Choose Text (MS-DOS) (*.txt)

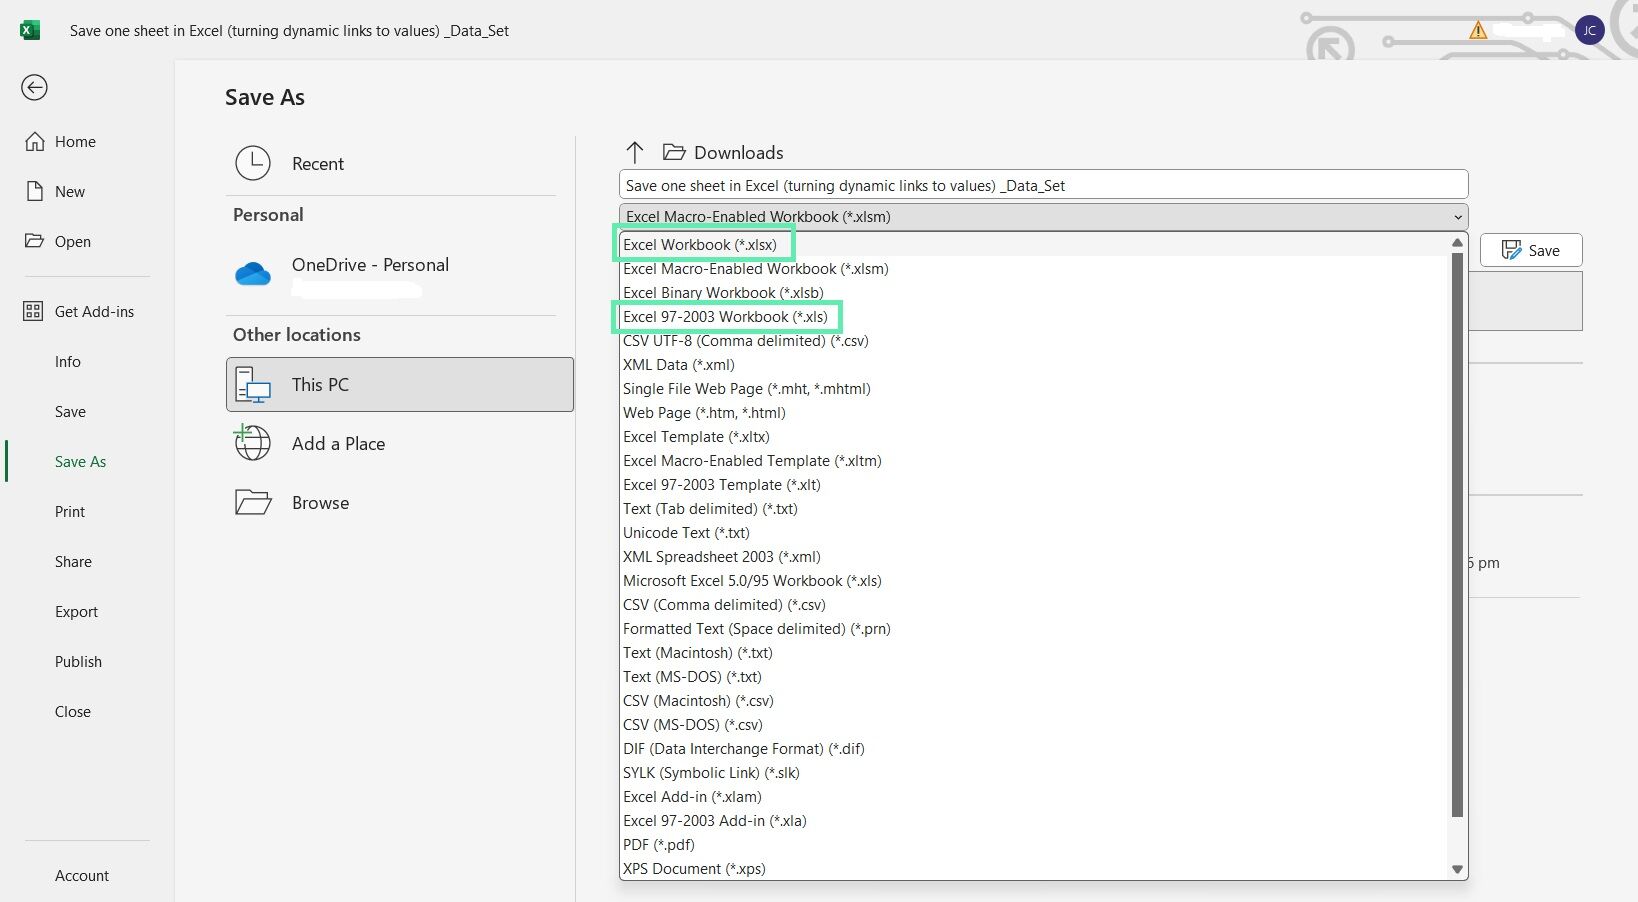1034,676
